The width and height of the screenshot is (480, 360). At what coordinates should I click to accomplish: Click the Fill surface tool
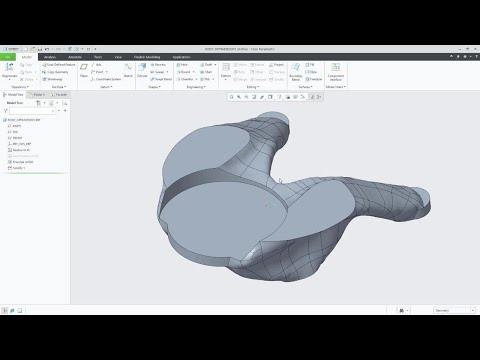tap(310, 64)
